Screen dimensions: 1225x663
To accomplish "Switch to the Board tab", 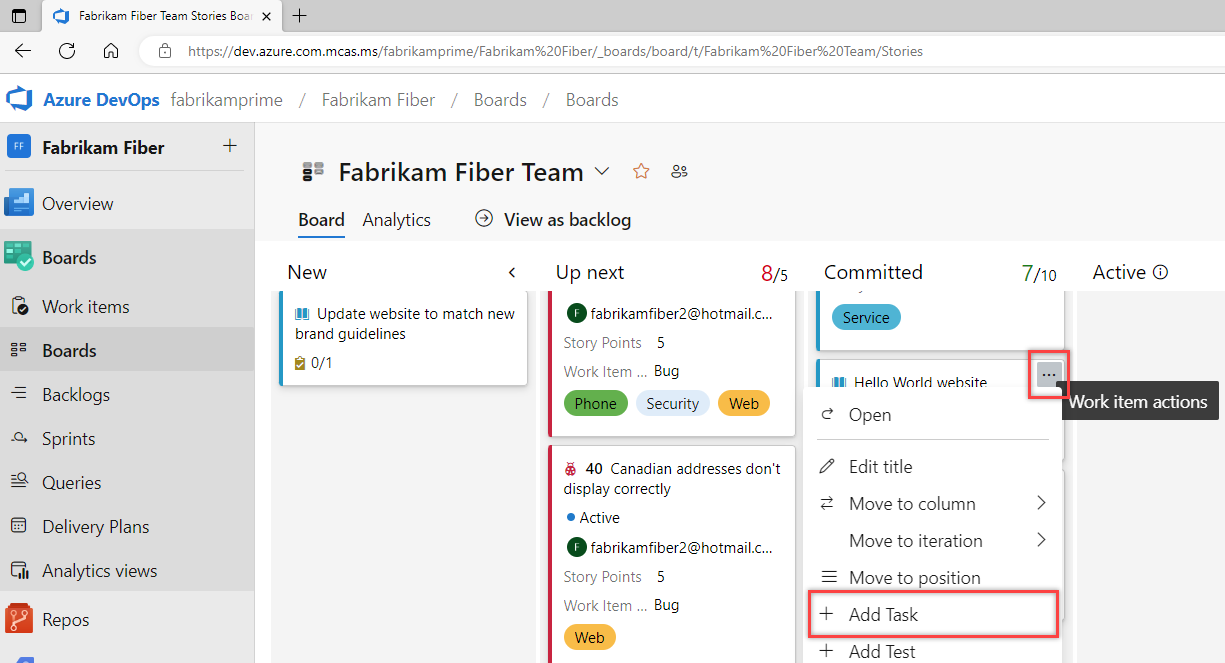I will [321, 220].
